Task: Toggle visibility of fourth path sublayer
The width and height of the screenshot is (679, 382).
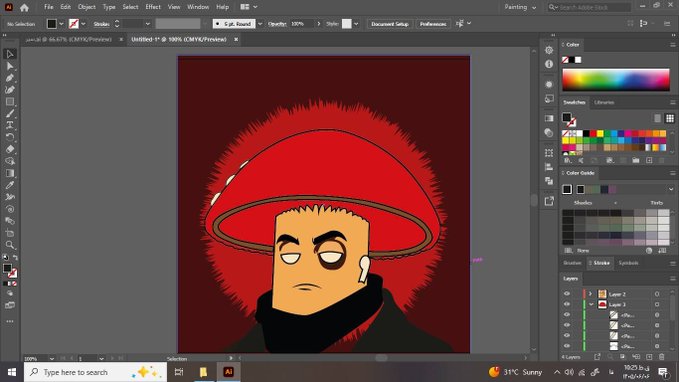Action: point(567,346)
